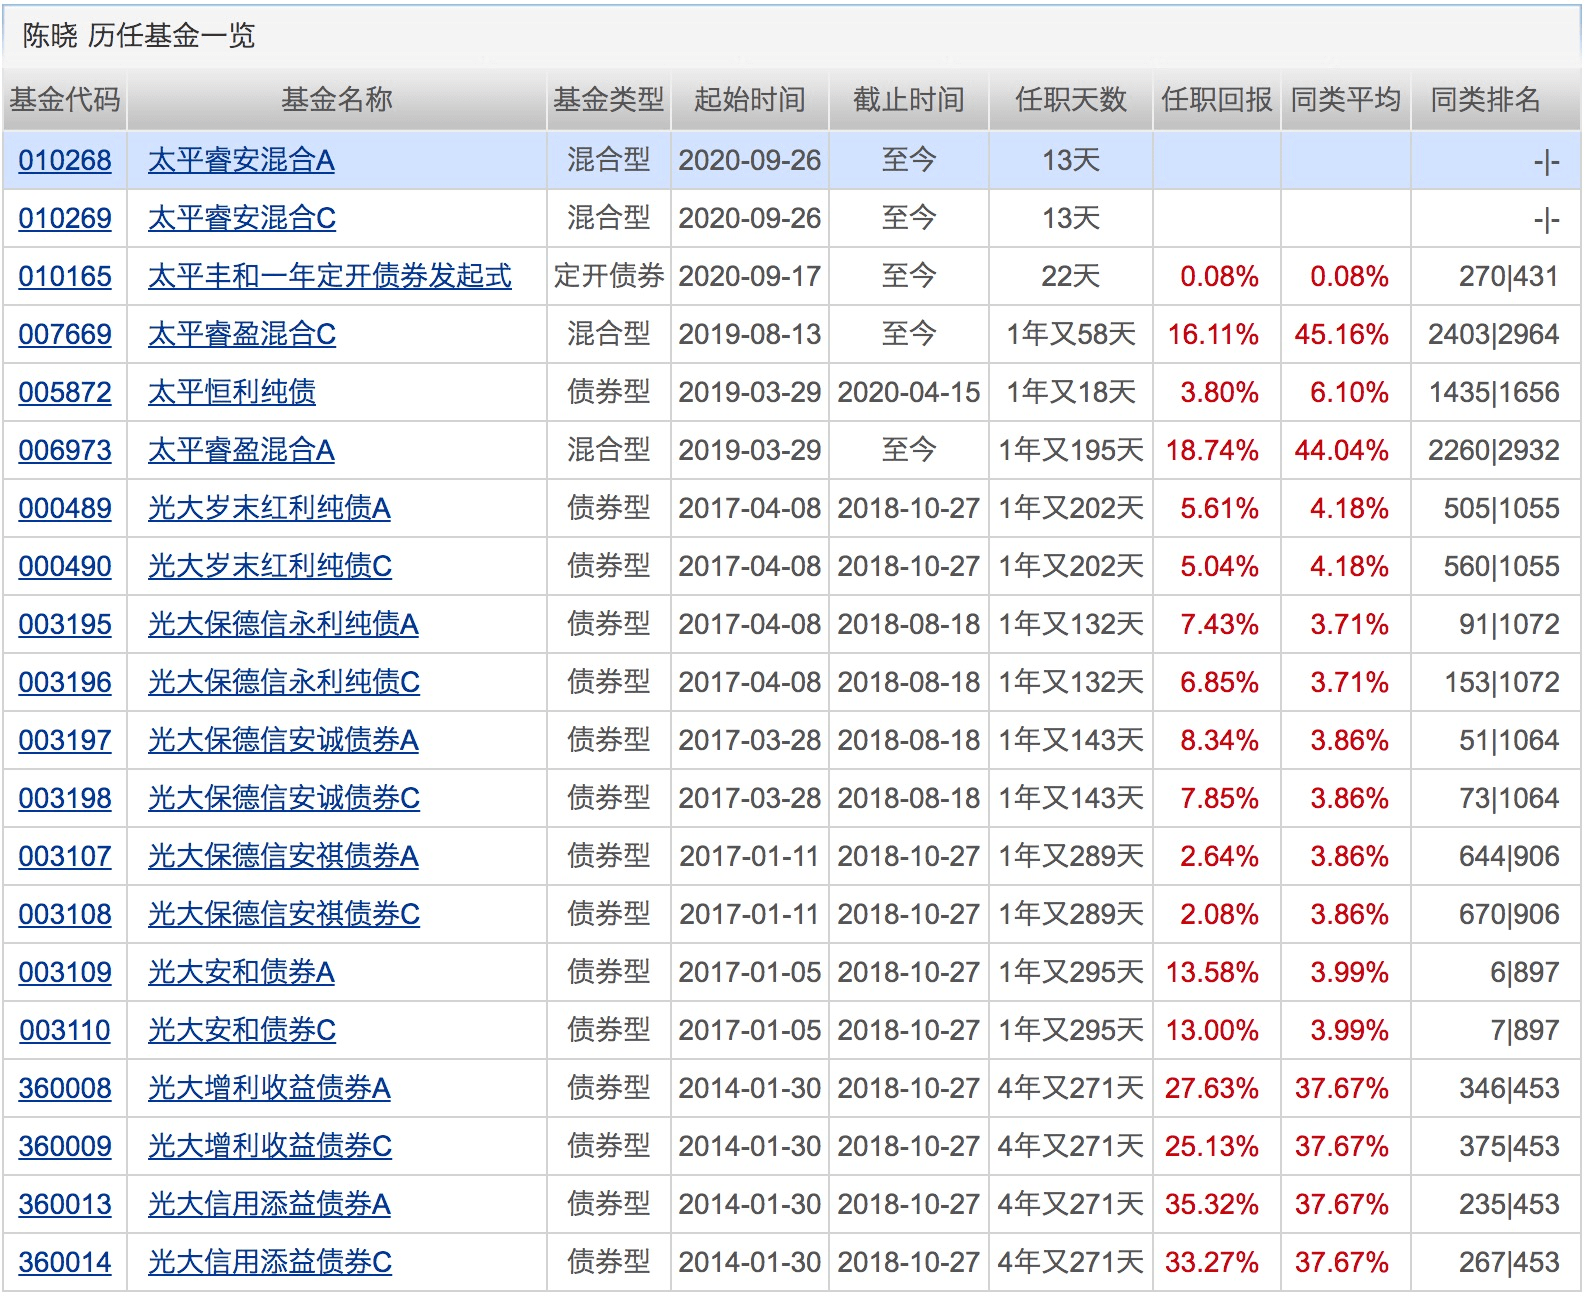Open fund 光大岁末红利纯债A link
1588x1304 pixels.
(269, 508)
